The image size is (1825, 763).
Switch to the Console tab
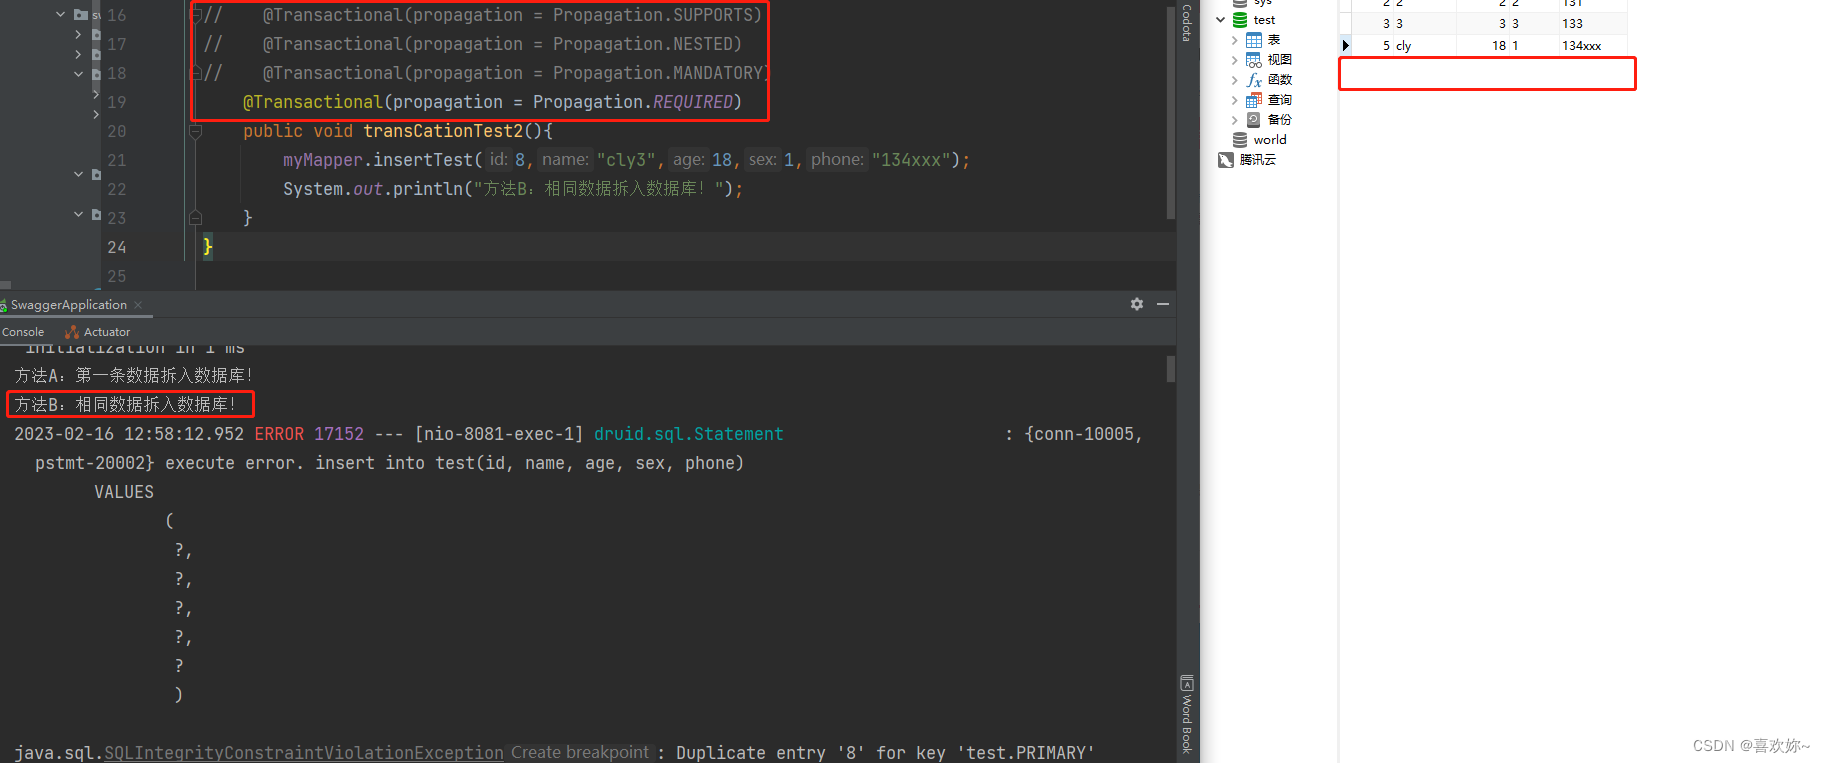23,332
